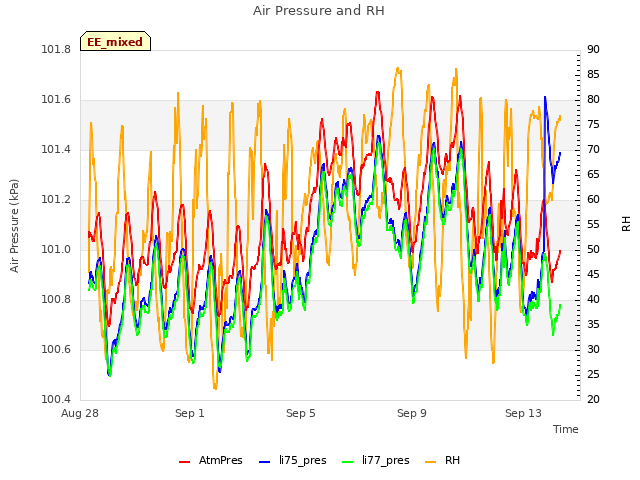Click the Air Pressure (kPa) axis label
Viewport: 640px width, 480px height.
tap(14, 226)
